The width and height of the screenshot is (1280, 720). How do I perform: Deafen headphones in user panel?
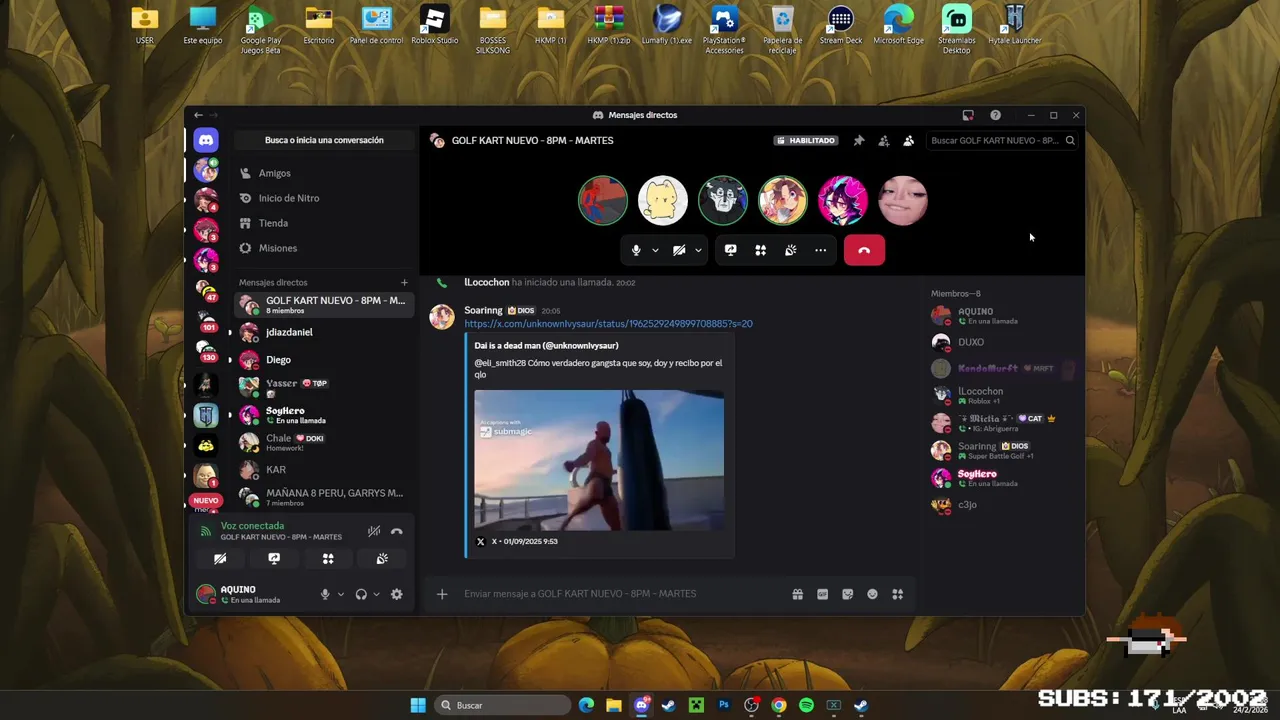point(361,594)
